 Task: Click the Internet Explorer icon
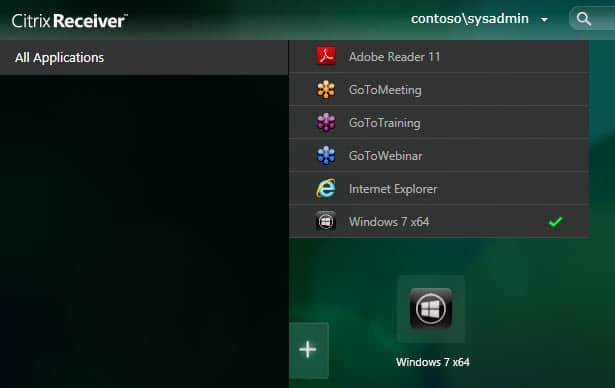[x=326, y=188]
